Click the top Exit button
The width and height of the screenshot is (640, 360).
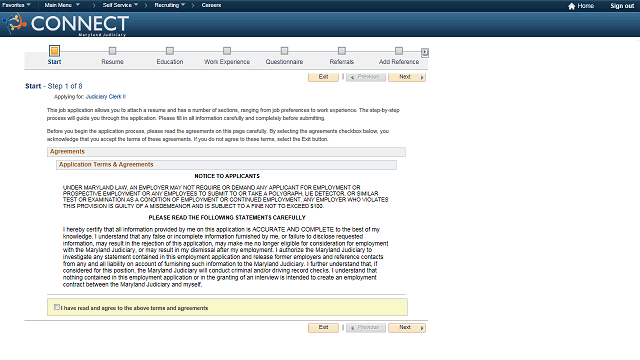(323, 77)
